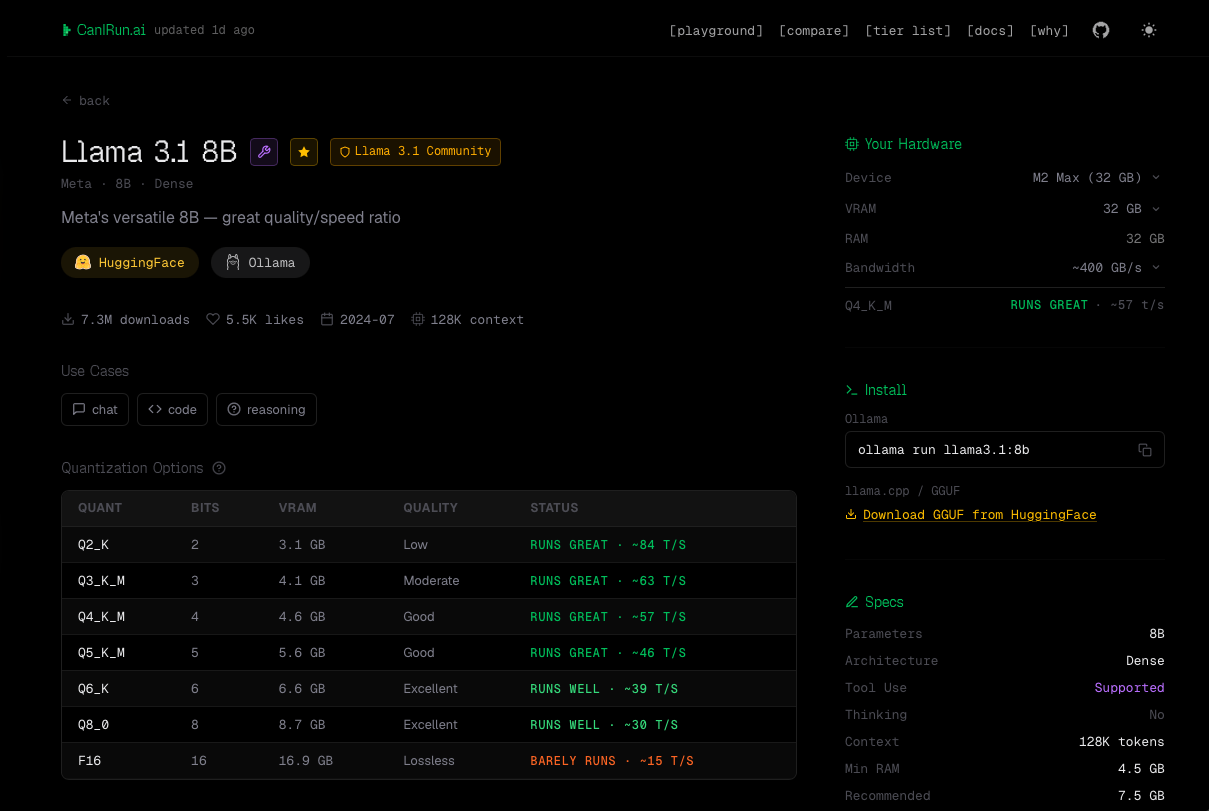Image resolution: width=1209 pixels, height=811 pixels.
Task: Click the CanIRun.ai logo
Action: pyautogui.click(x=104, y=30)
